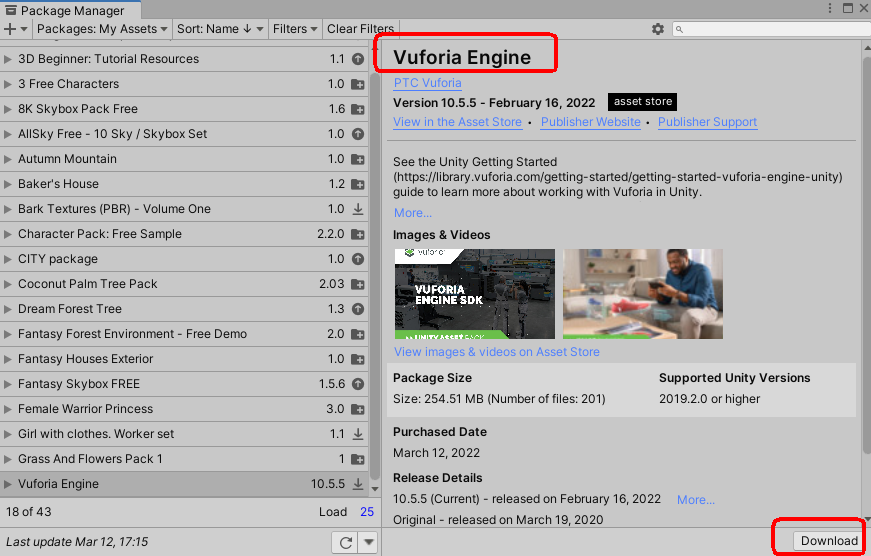Screen dimensions: 871x556
Task: Select the Female Warrior Princess package row
Action: (x=185, y=409)
